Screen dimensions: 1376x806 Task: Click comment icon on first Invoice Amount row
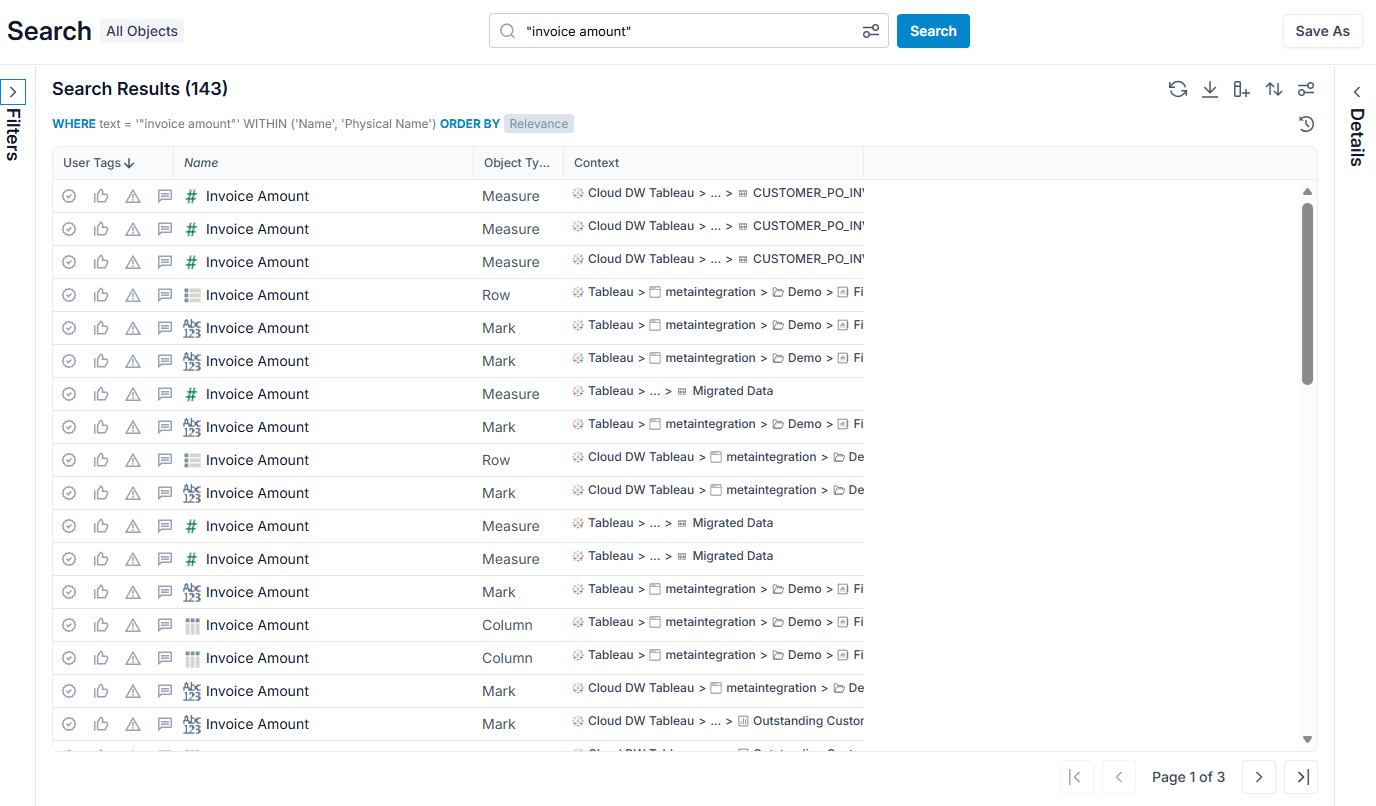pos(165,196)
